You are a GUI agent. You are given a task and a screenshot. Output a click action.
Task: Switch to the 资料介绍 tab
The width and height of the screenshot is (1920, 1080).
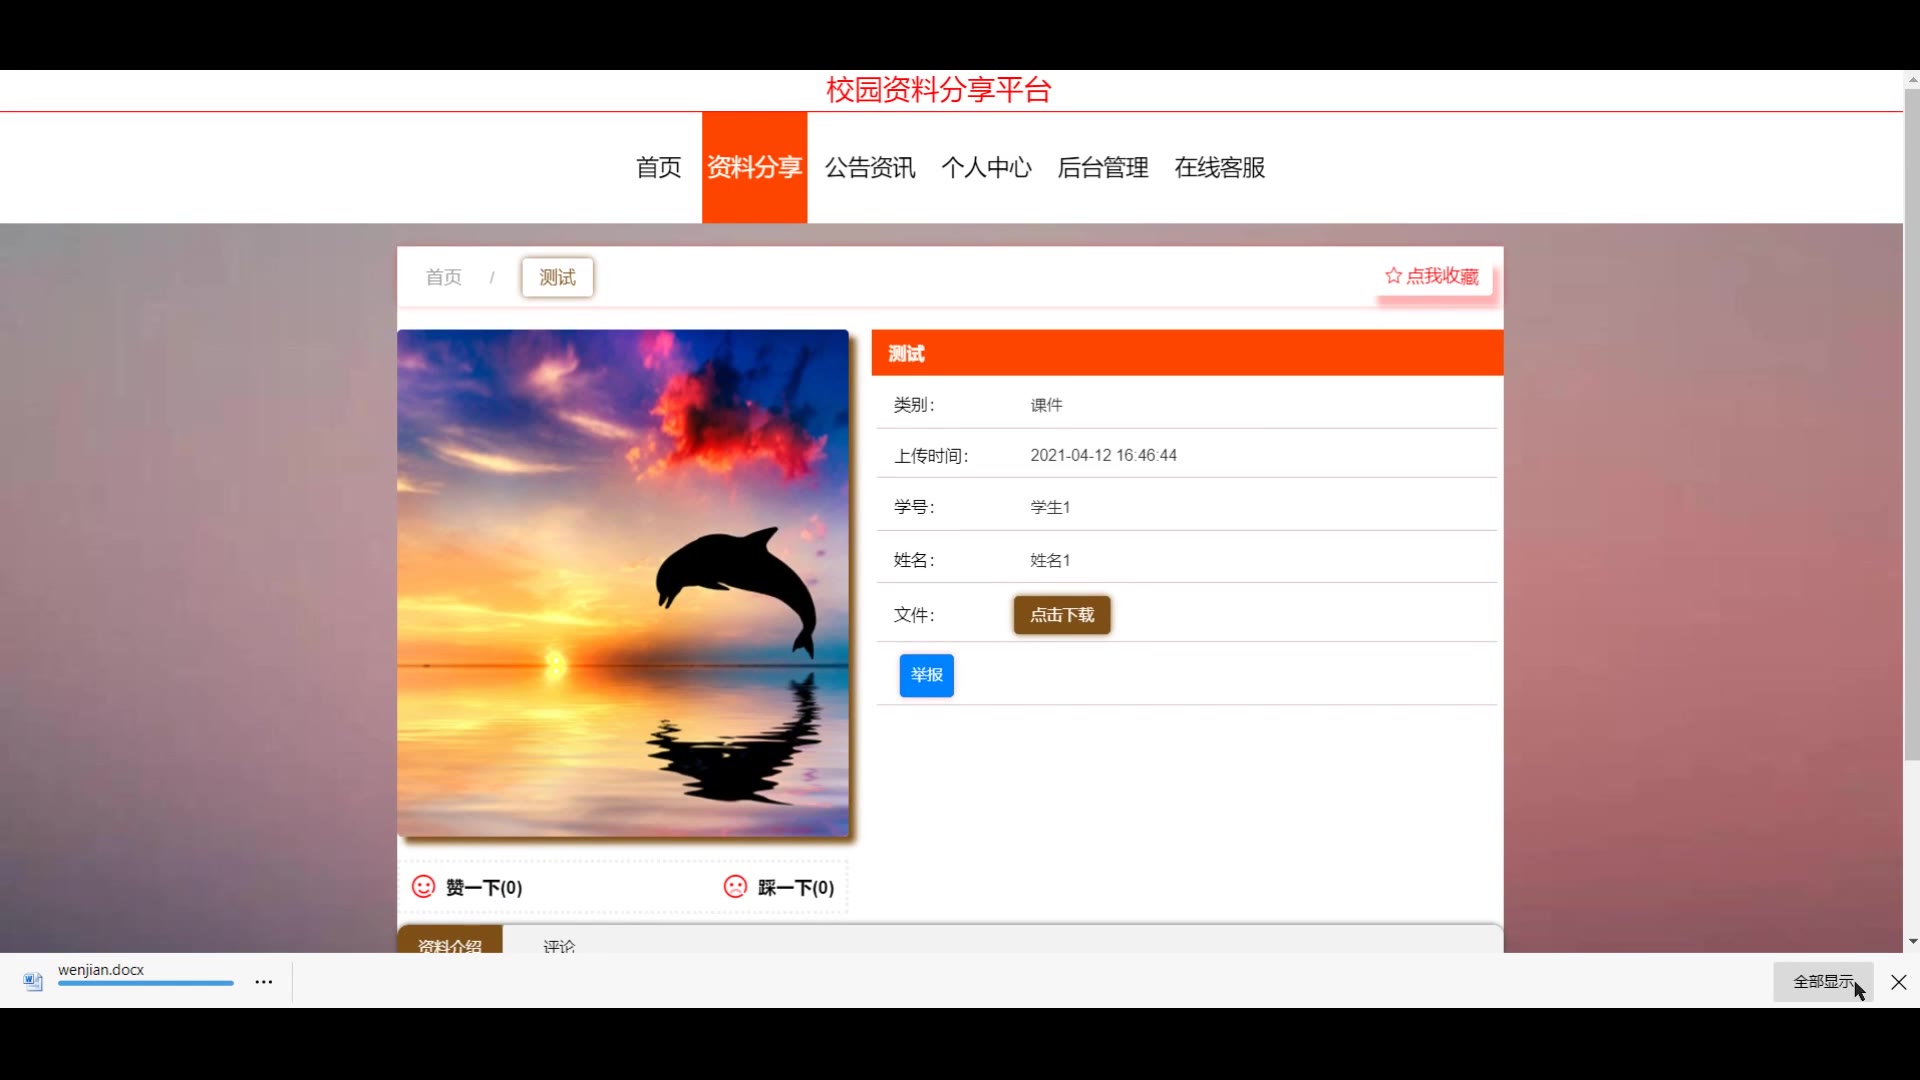[x=450, y=942]
